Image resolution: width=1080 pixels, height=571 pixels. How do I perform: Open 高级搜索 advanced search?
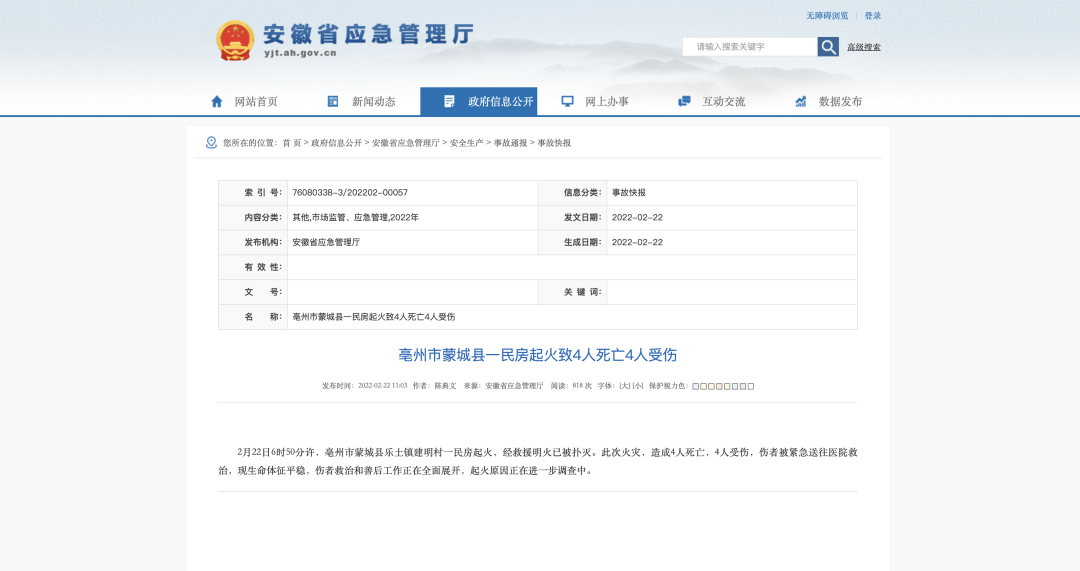[864, 47]
